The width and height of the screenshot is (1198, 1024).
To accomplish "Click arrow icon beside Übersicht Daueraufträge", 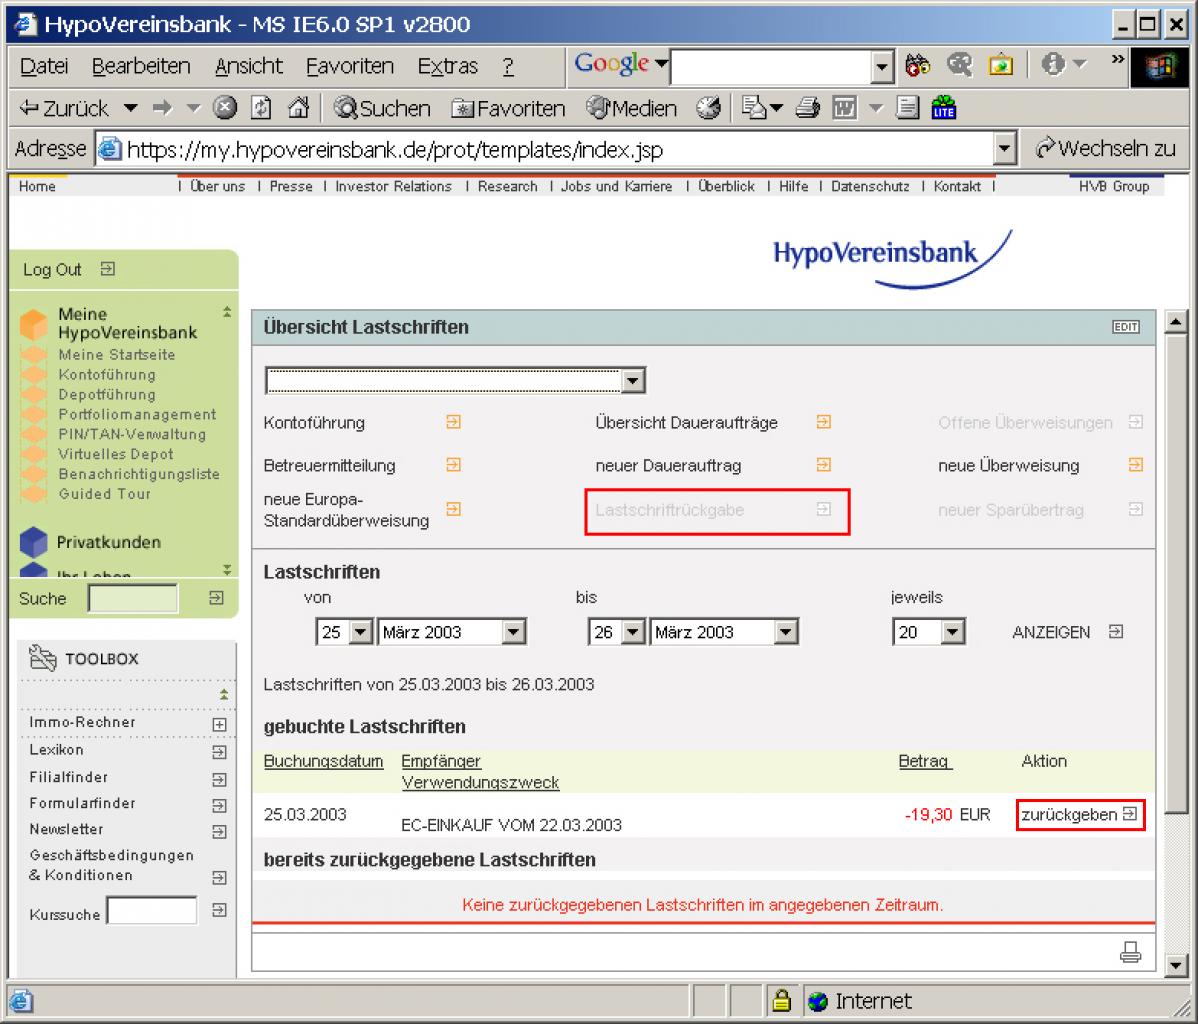I will coord(823,422).
